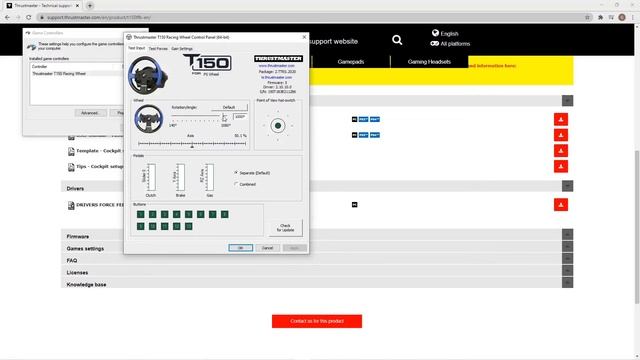Click the Clutch pedal level bar
Image resolution: width=640 pixels, height=360 pixels.
click(151, 177)
